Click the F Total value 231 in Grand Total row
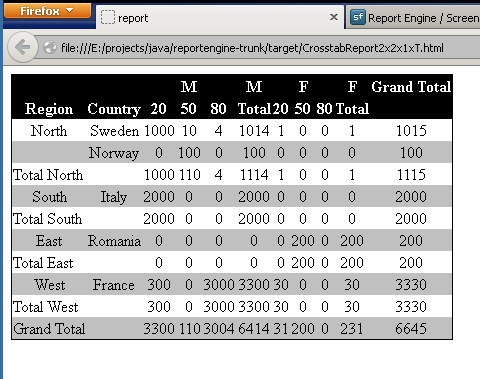 point(352,329)
